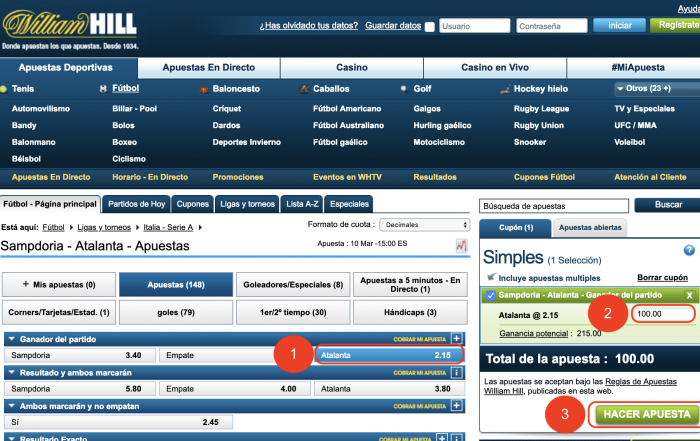
Task: Open the Fútbol Americano sport link
Action: pos(347,109)
